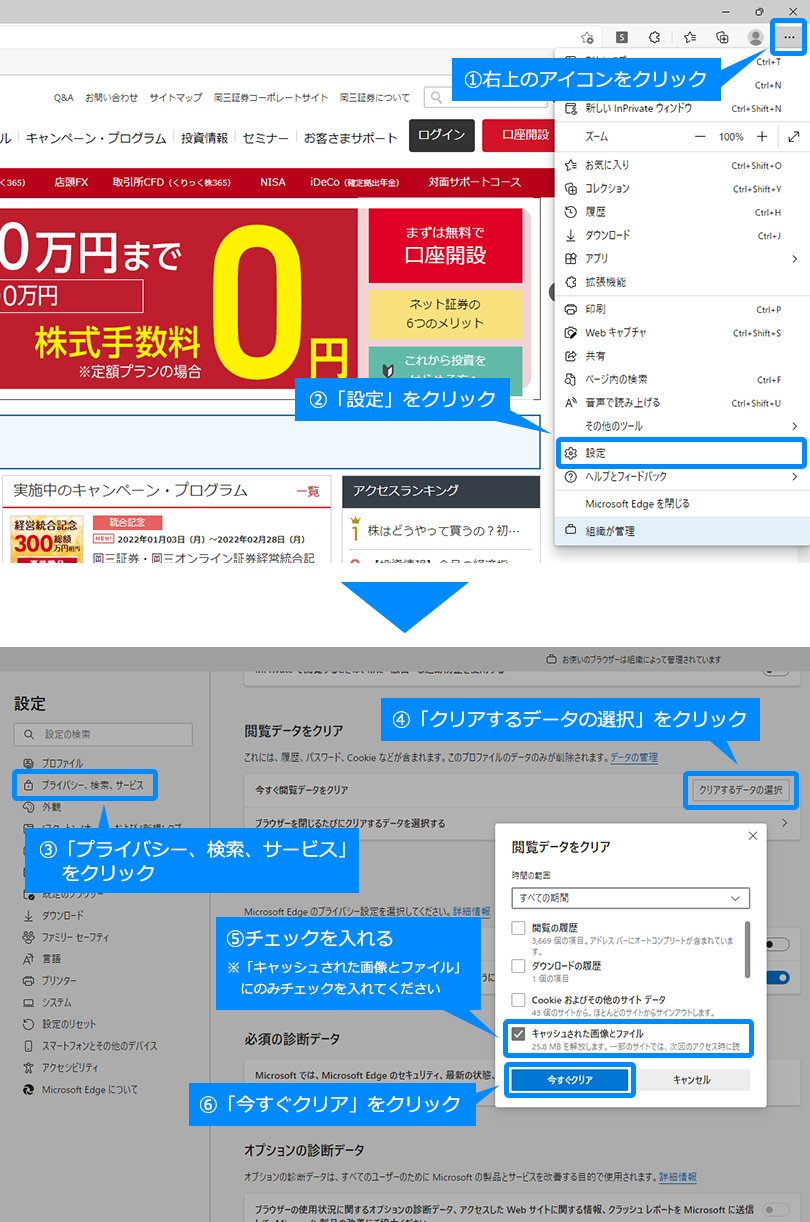
Task: Open ダウンロード from the Edge menu
Action: click(x=682, y=235)
